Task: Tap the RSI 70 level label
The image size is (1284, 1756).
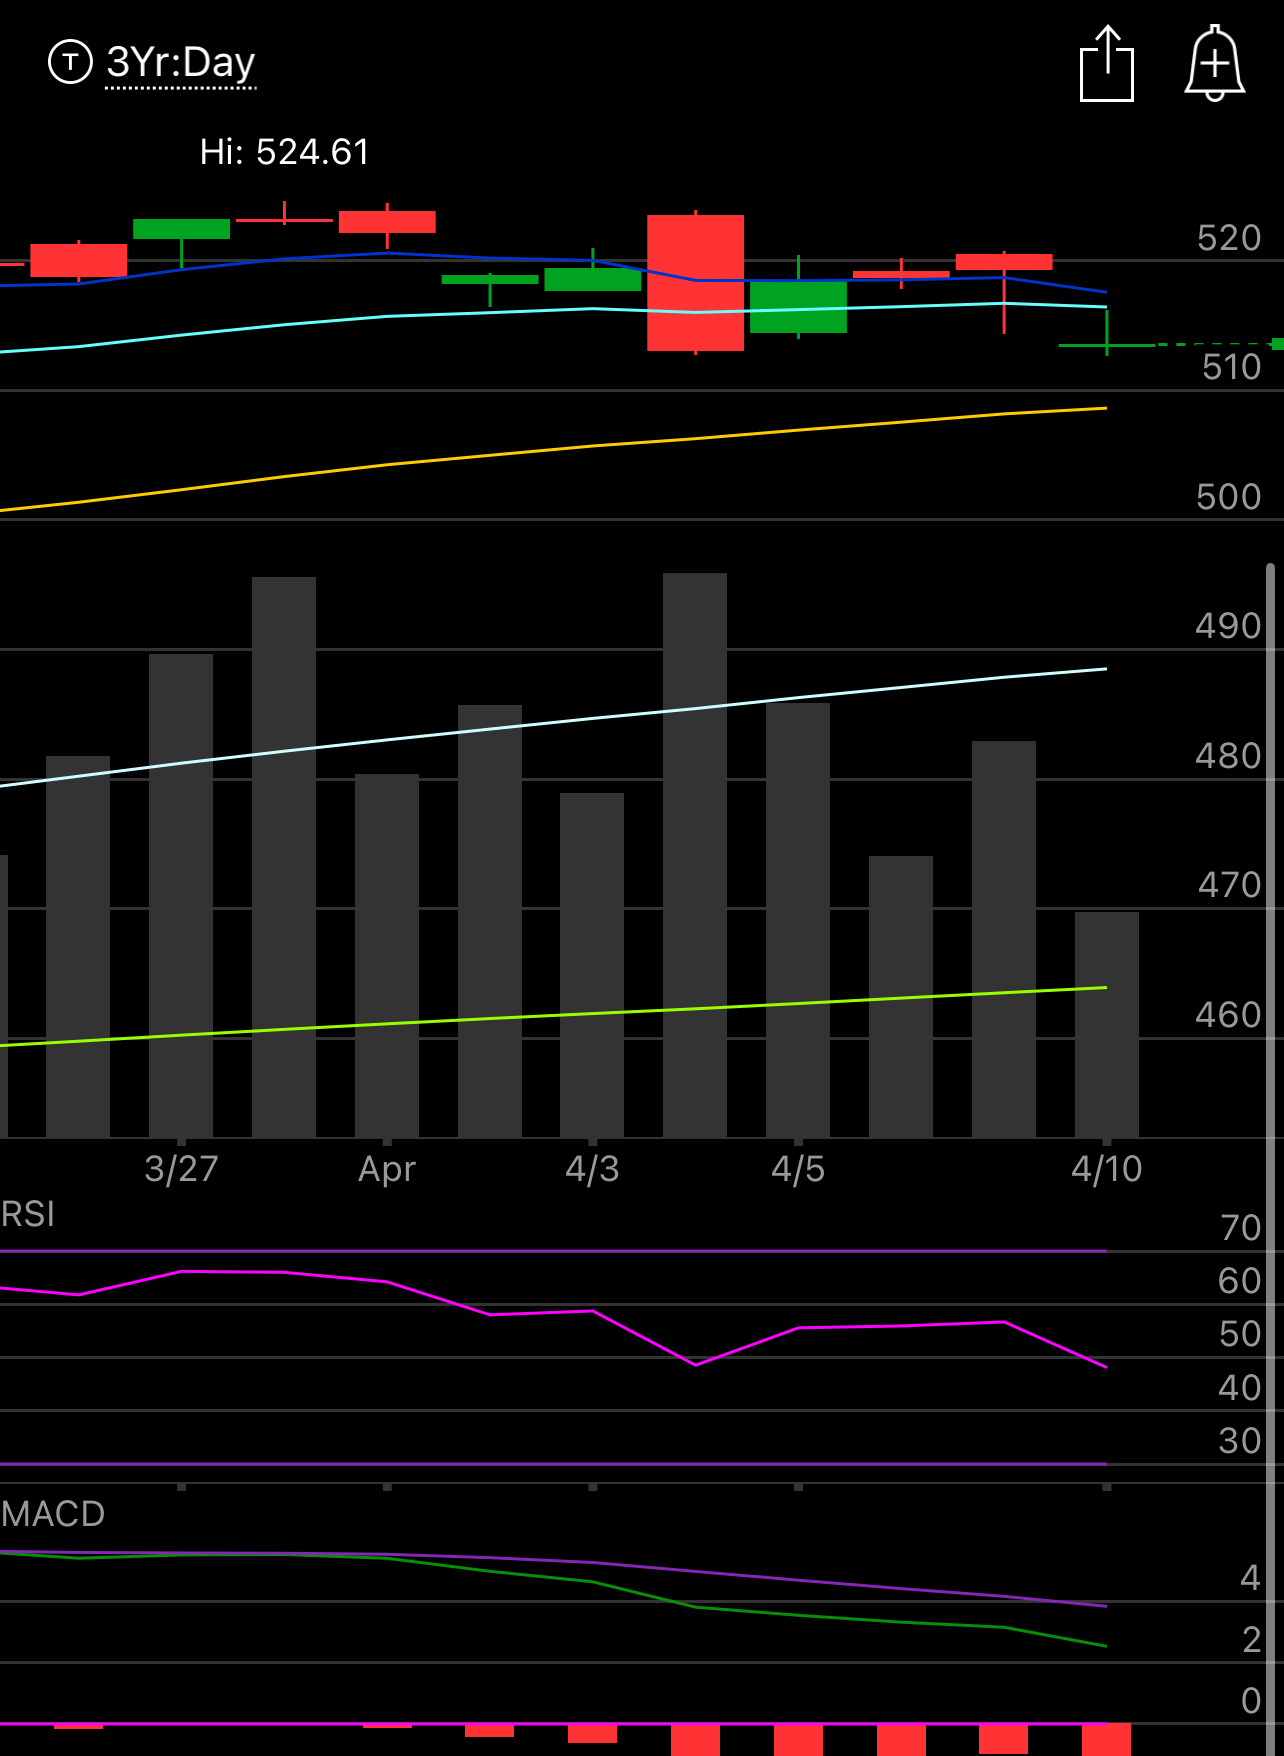Action: 1241,1228
